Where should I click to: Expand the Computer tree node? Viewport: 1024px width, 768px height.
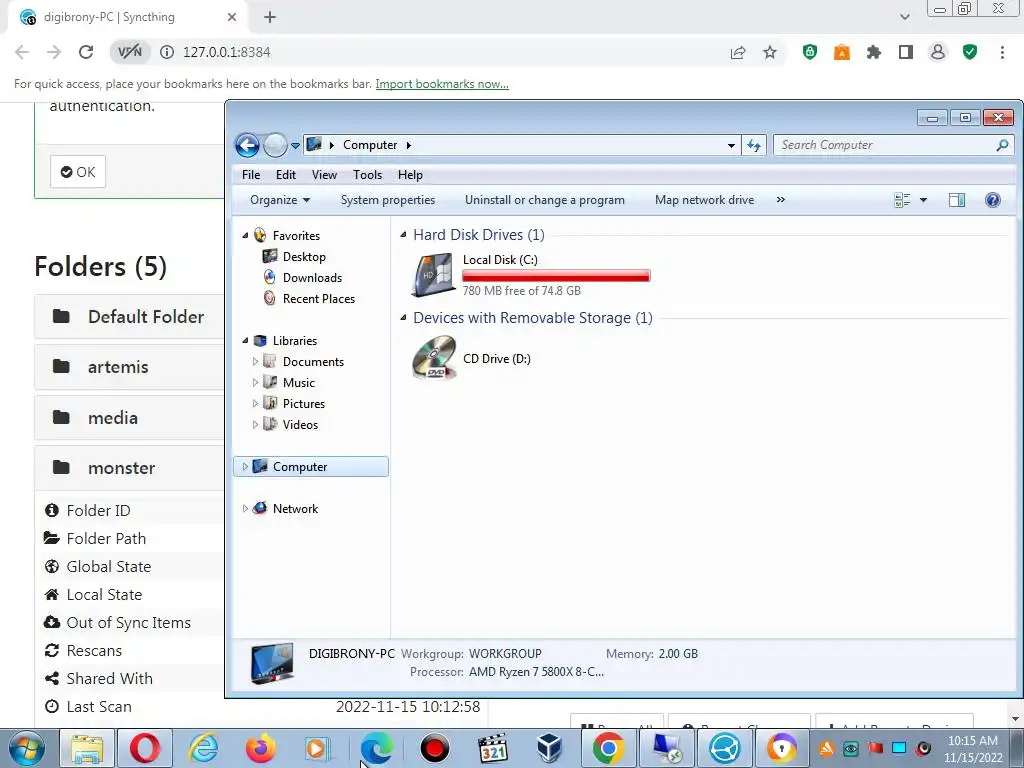point(245,466)
